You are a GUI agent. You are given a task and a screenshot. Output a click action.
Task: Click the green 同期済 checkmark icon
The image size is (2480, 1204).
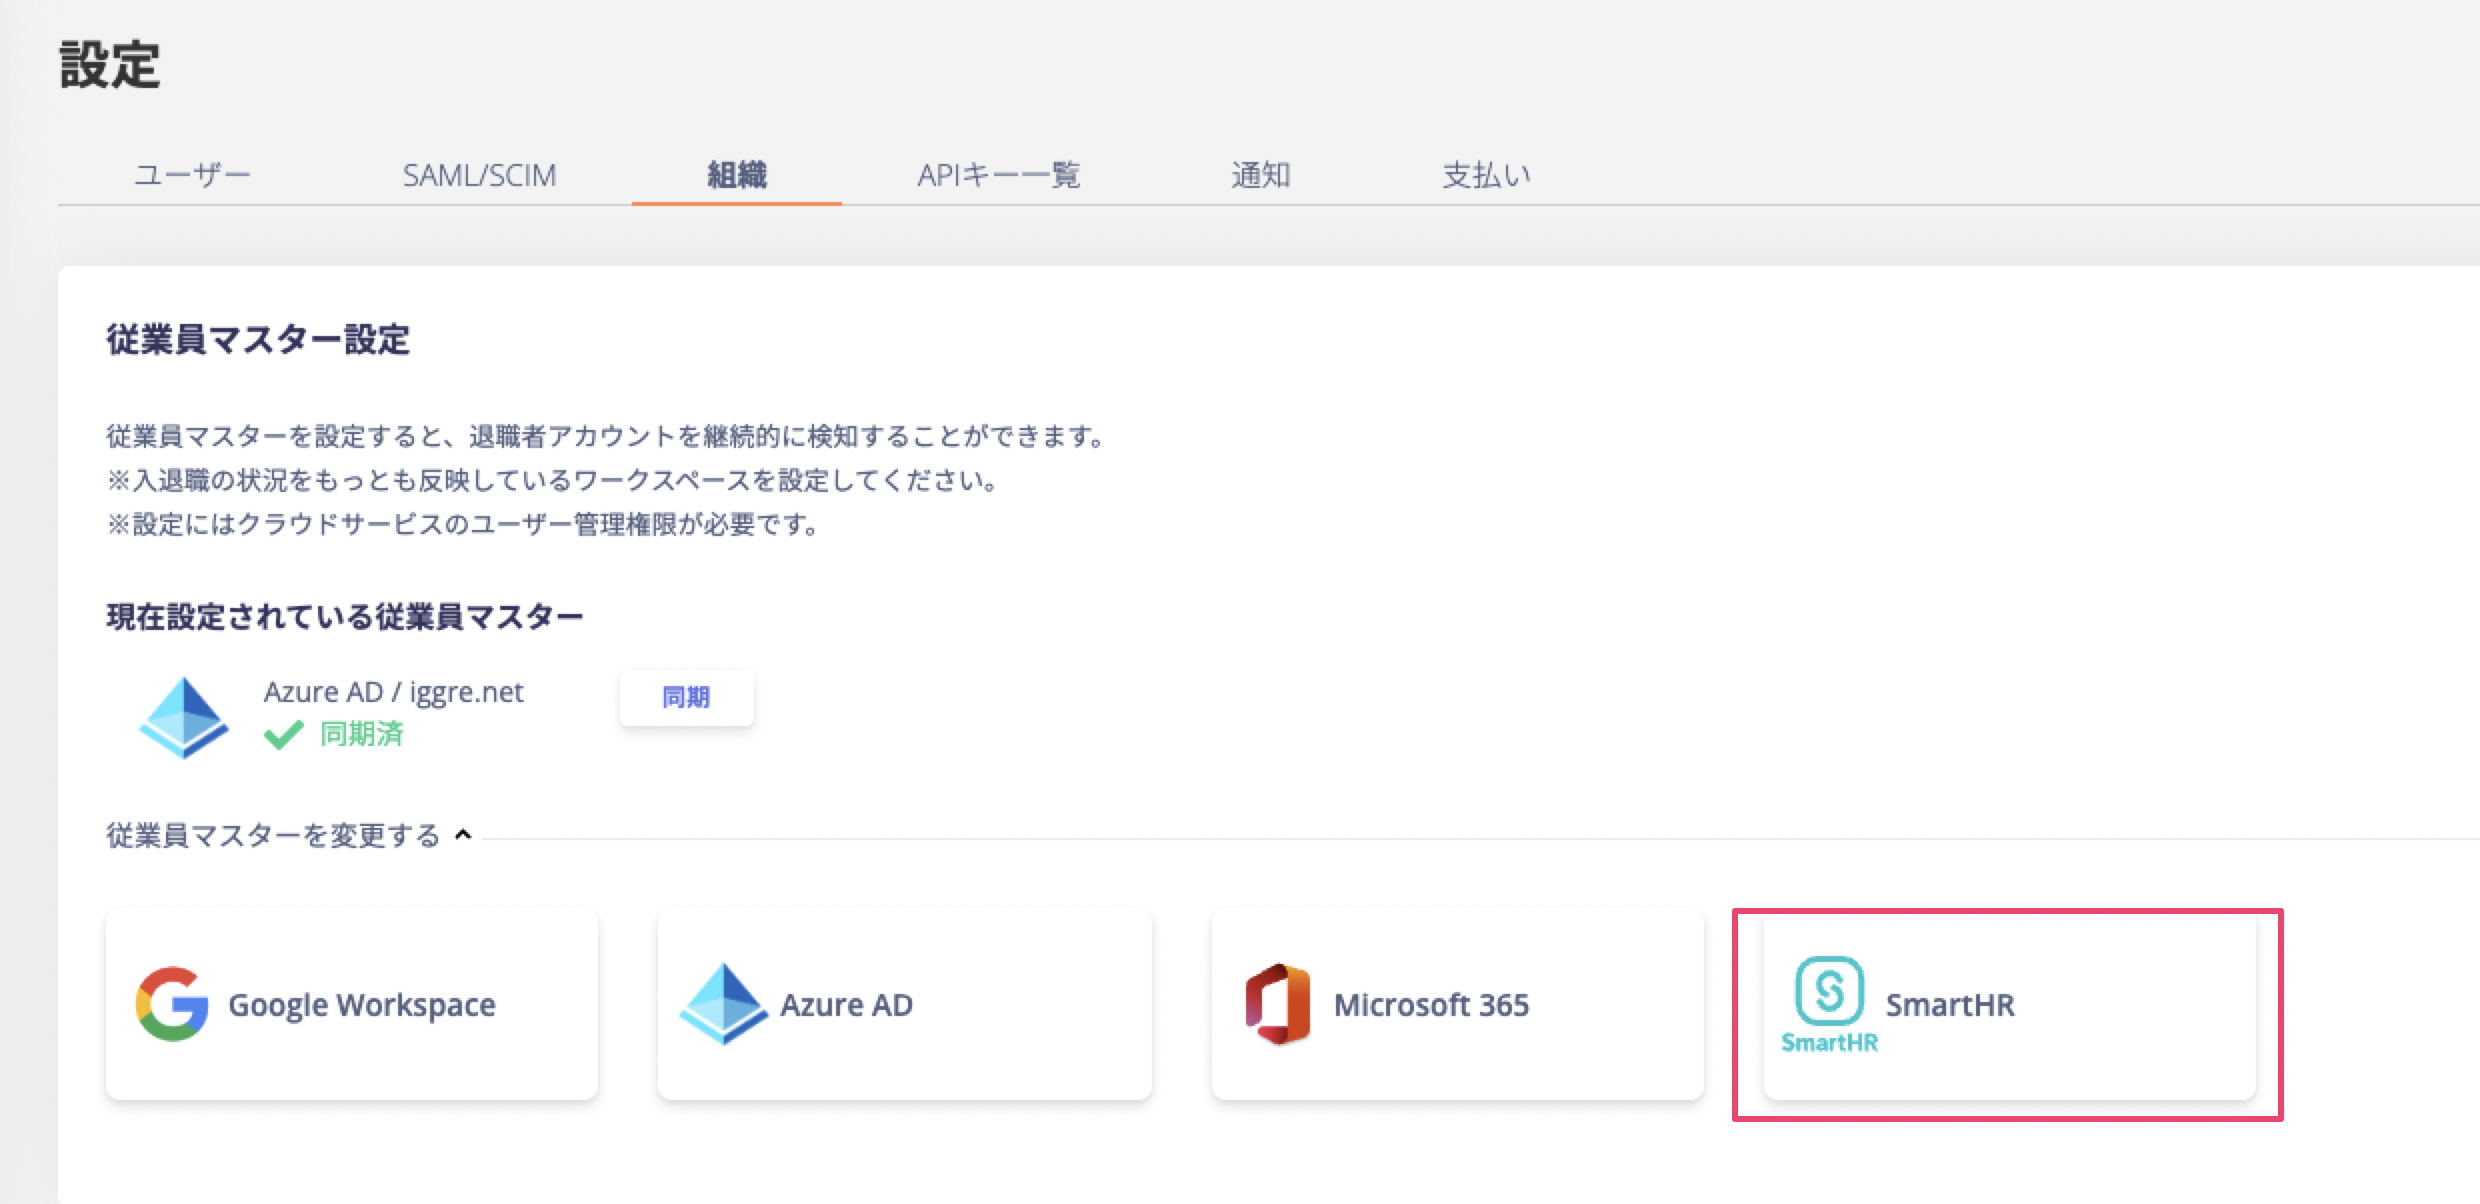[x=283, y=735]
